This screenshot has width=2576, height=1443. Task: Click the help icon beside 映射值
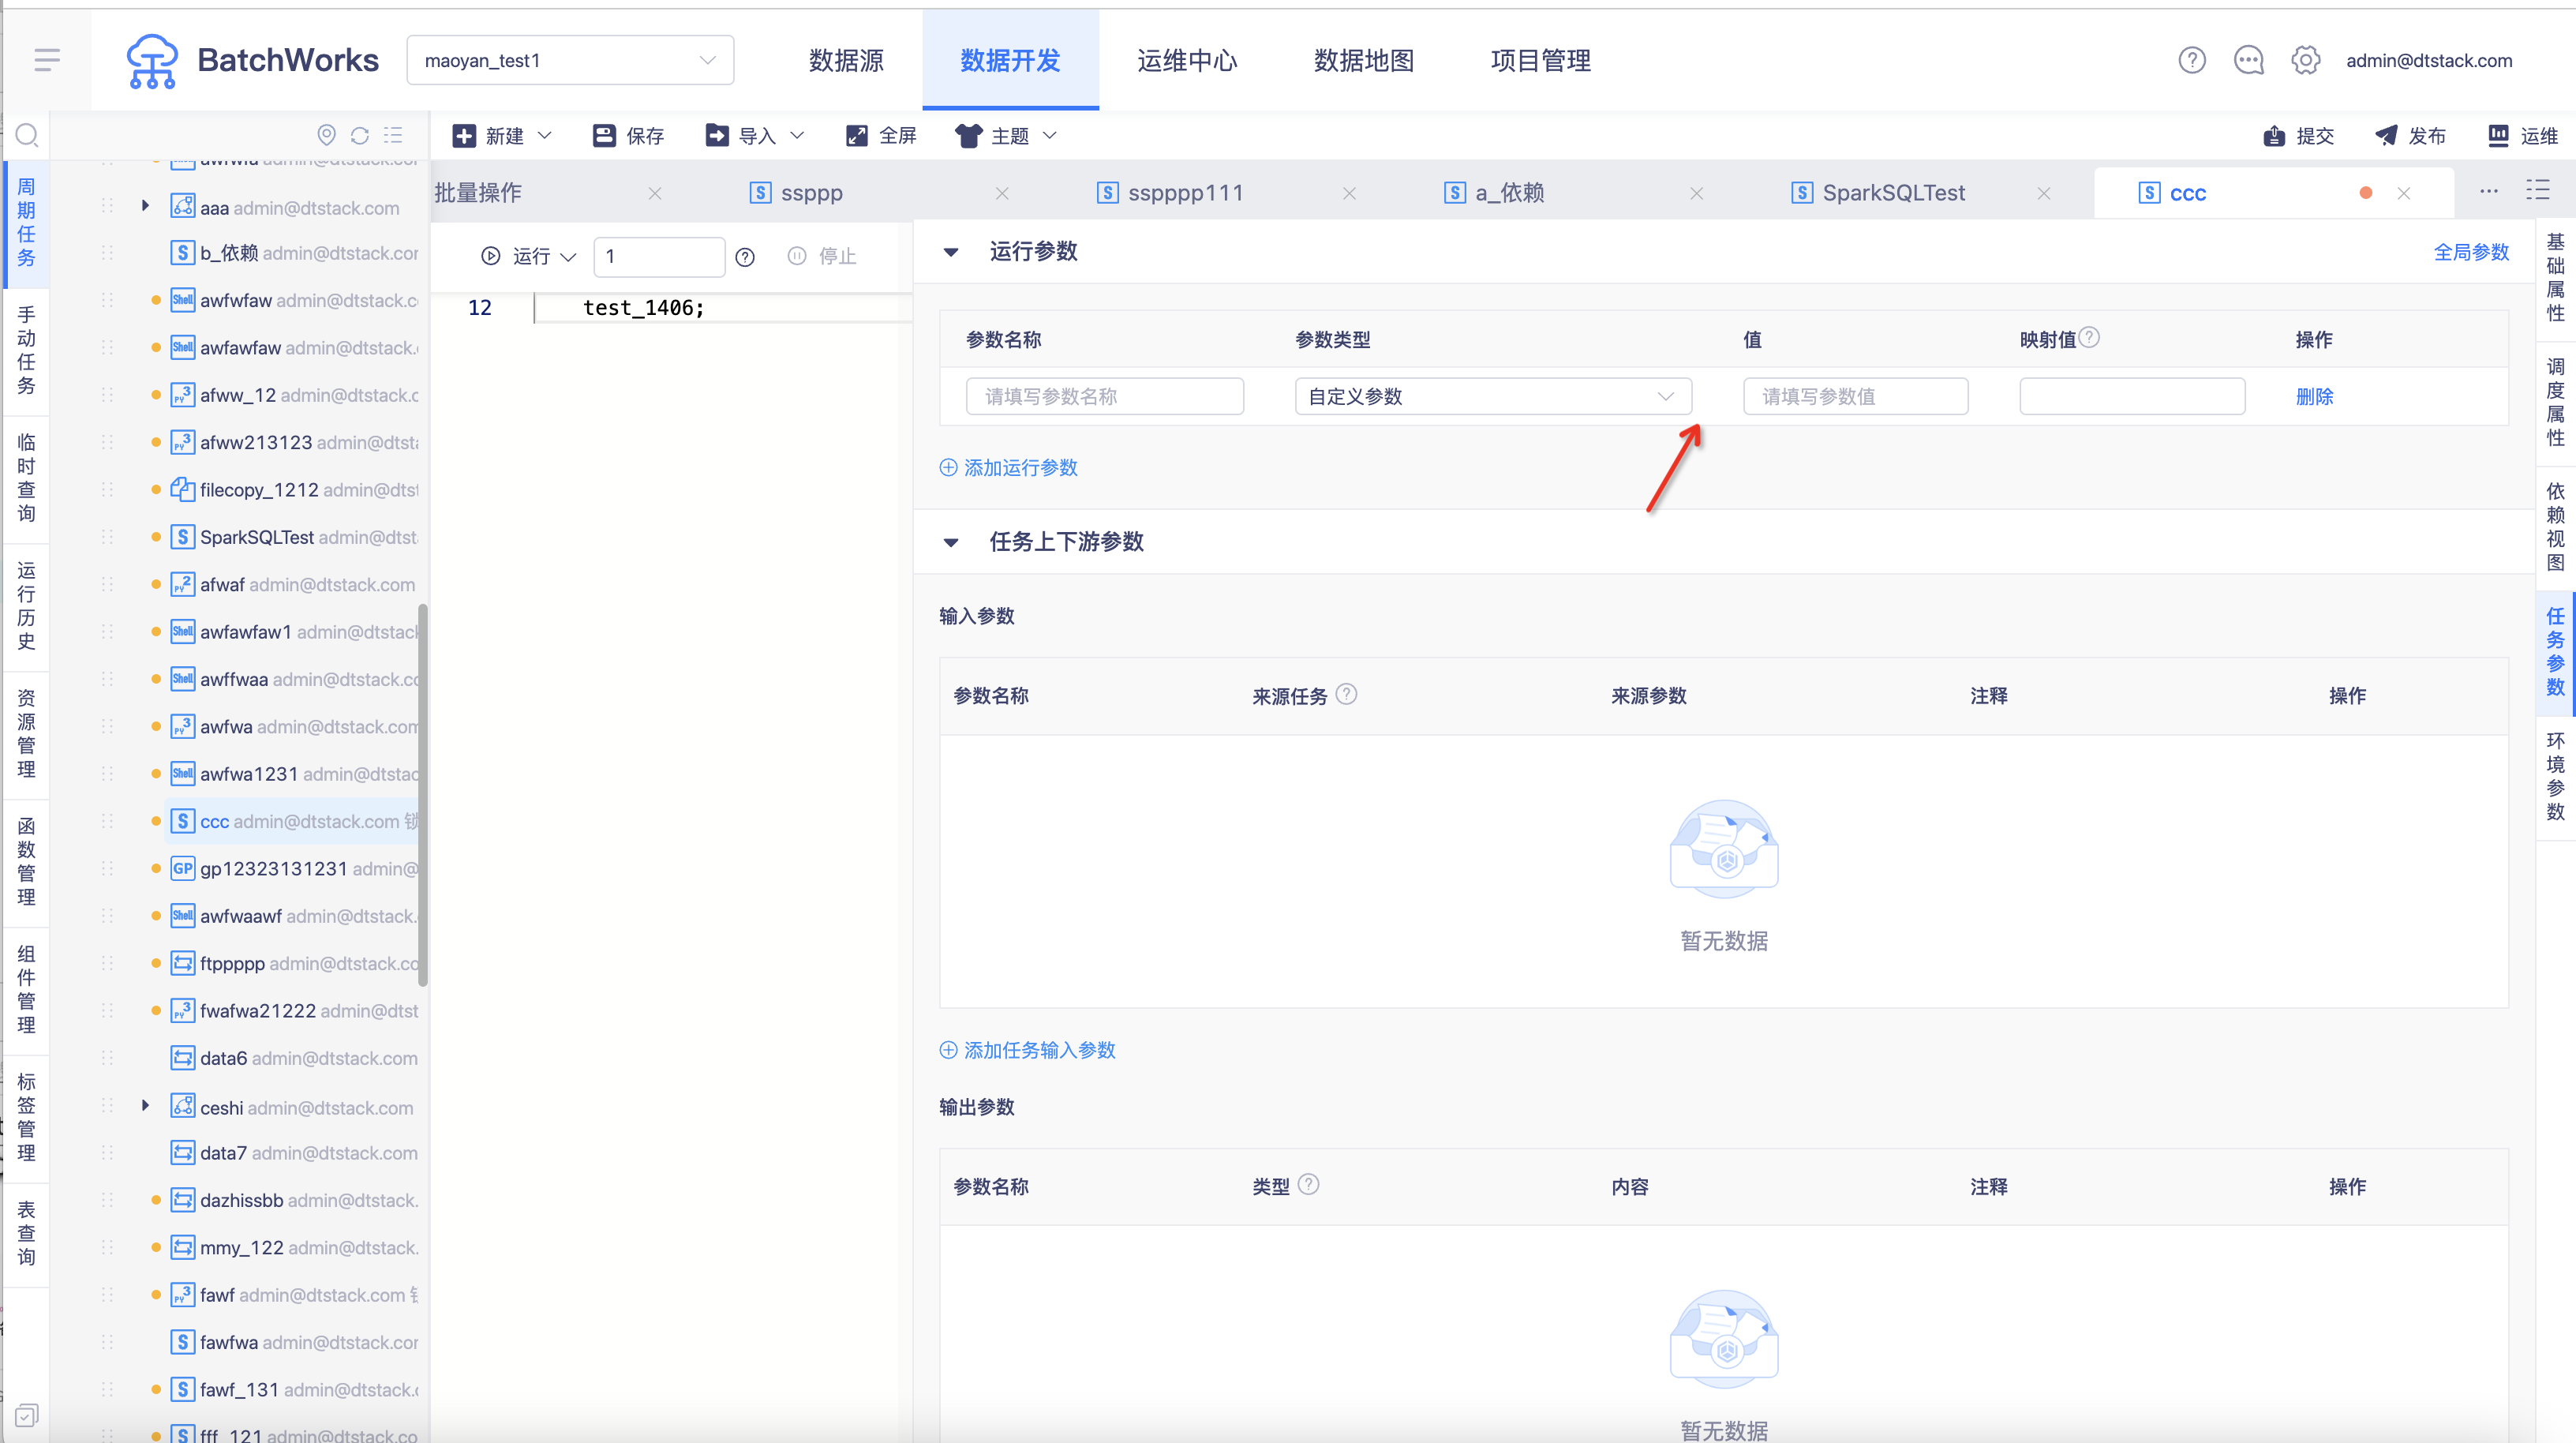pos(2089,338)
